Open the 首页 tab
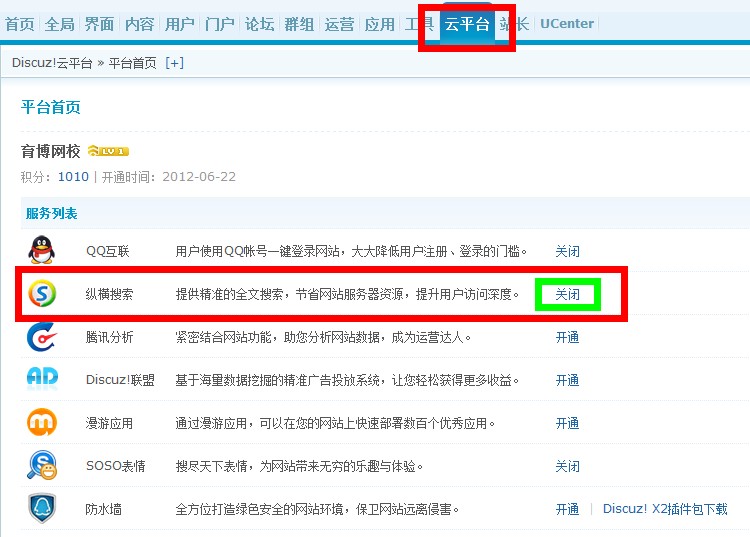This screenshot has width=750, height=537. (x=20, y=23)
